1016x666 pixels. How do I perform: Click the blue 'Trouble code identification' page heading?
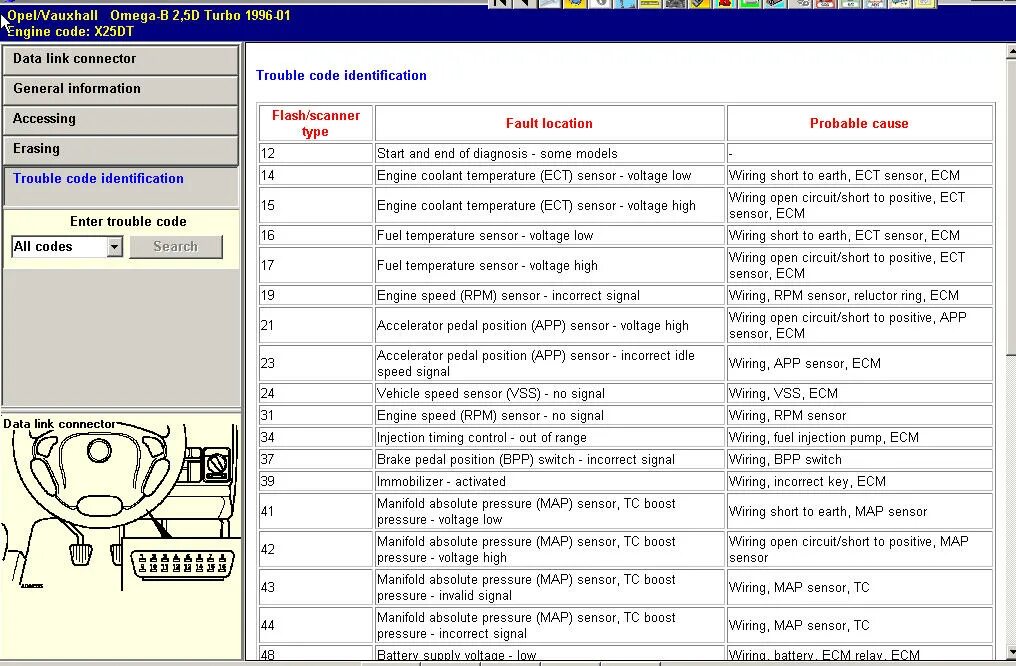(x=341, y=76)
